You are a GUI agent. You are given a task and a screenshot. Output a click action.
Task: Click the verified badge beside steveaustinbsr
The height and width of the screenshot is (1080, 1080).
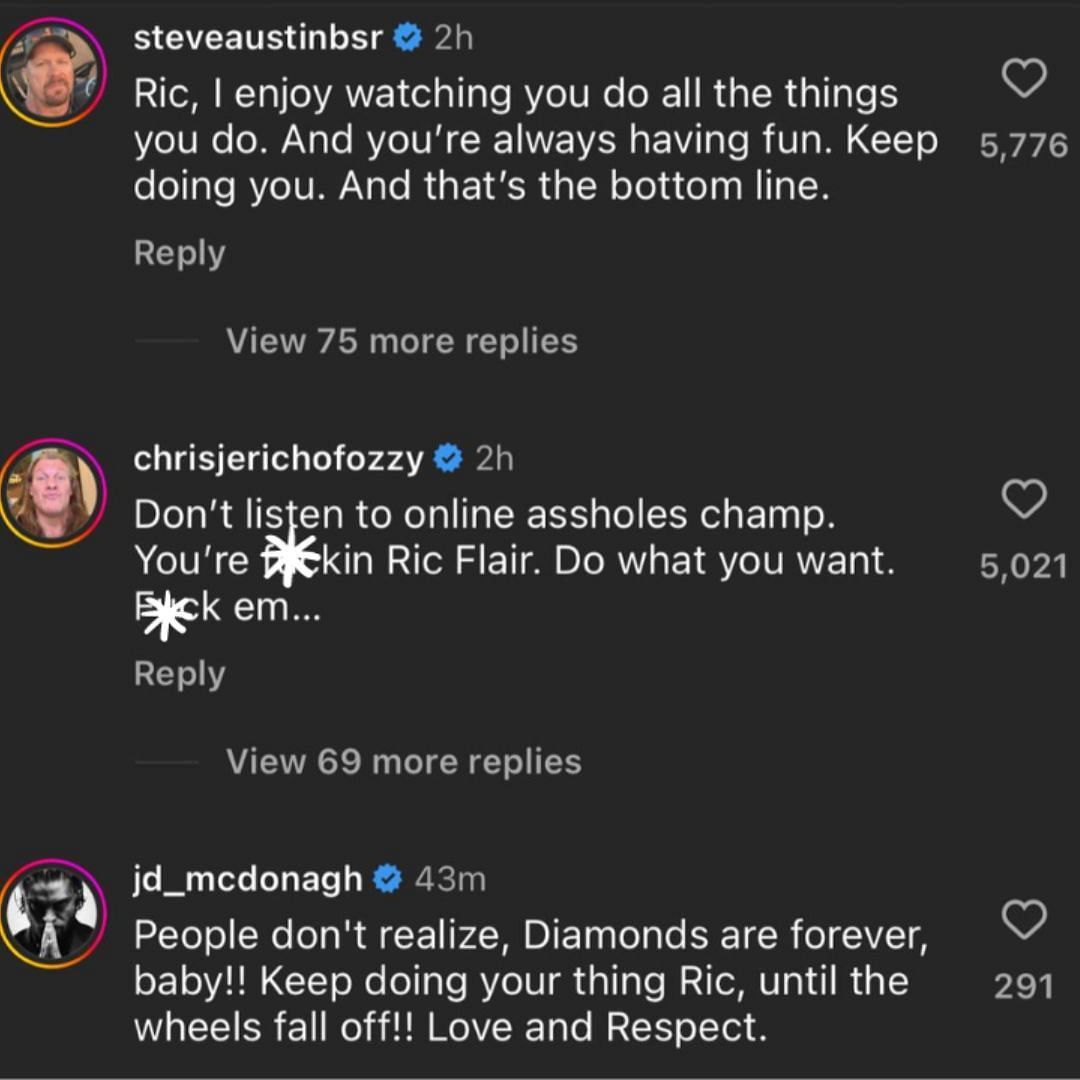click(x=407, y=38)
